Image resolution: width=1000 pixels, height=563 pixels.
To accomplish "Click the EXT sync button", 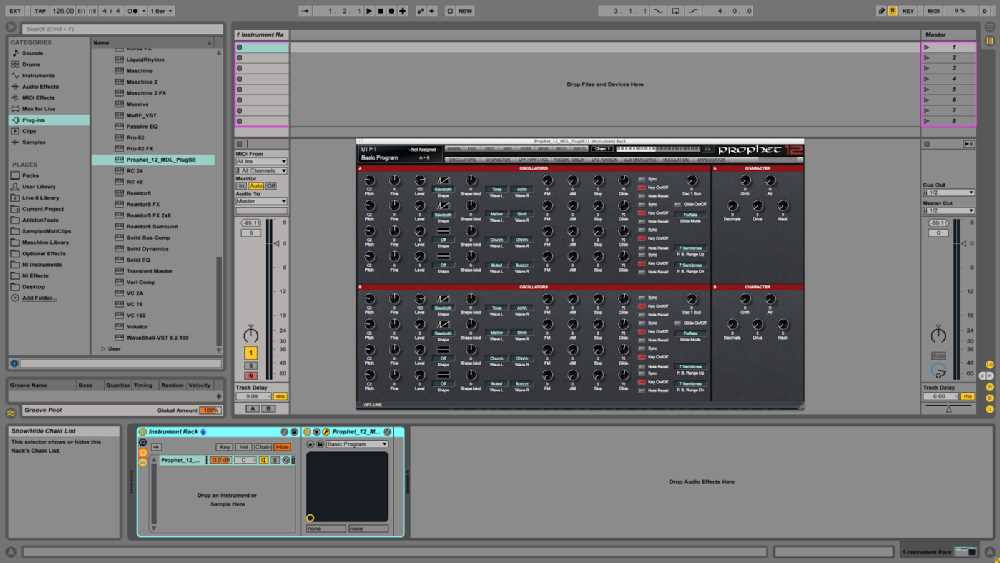I will 15,11.
